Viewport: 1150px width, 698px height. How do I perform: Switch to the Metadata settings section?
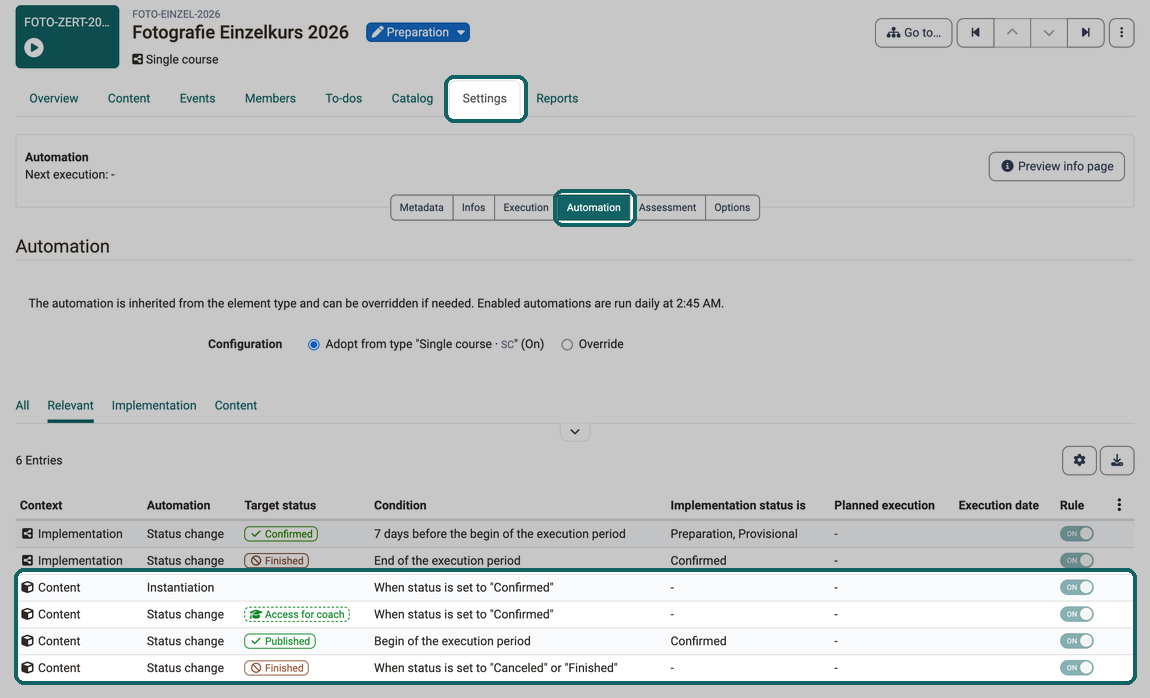click(x=422, y=207)
